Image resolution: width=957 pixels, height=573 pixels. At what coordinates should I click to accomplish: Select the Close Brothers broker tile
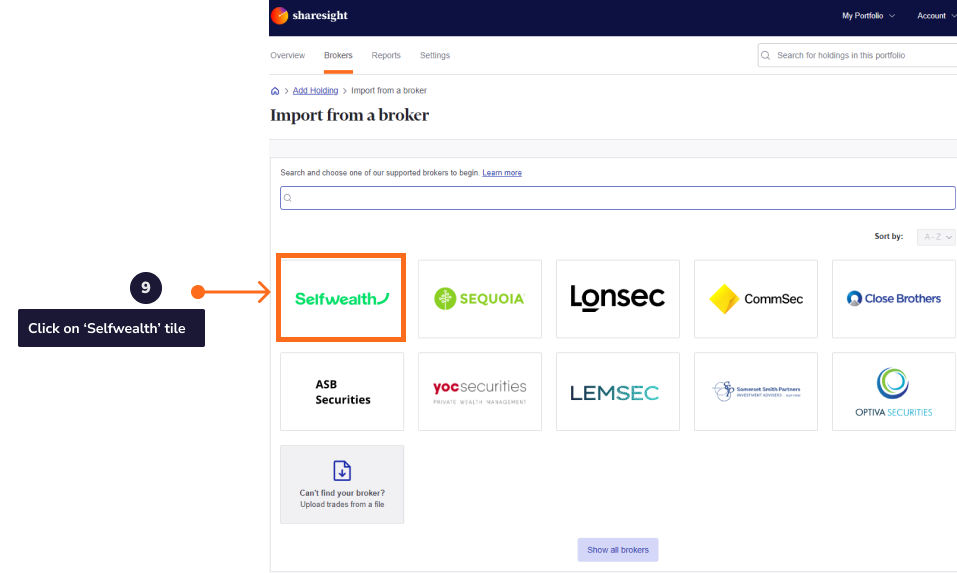(x=894, y=299)
